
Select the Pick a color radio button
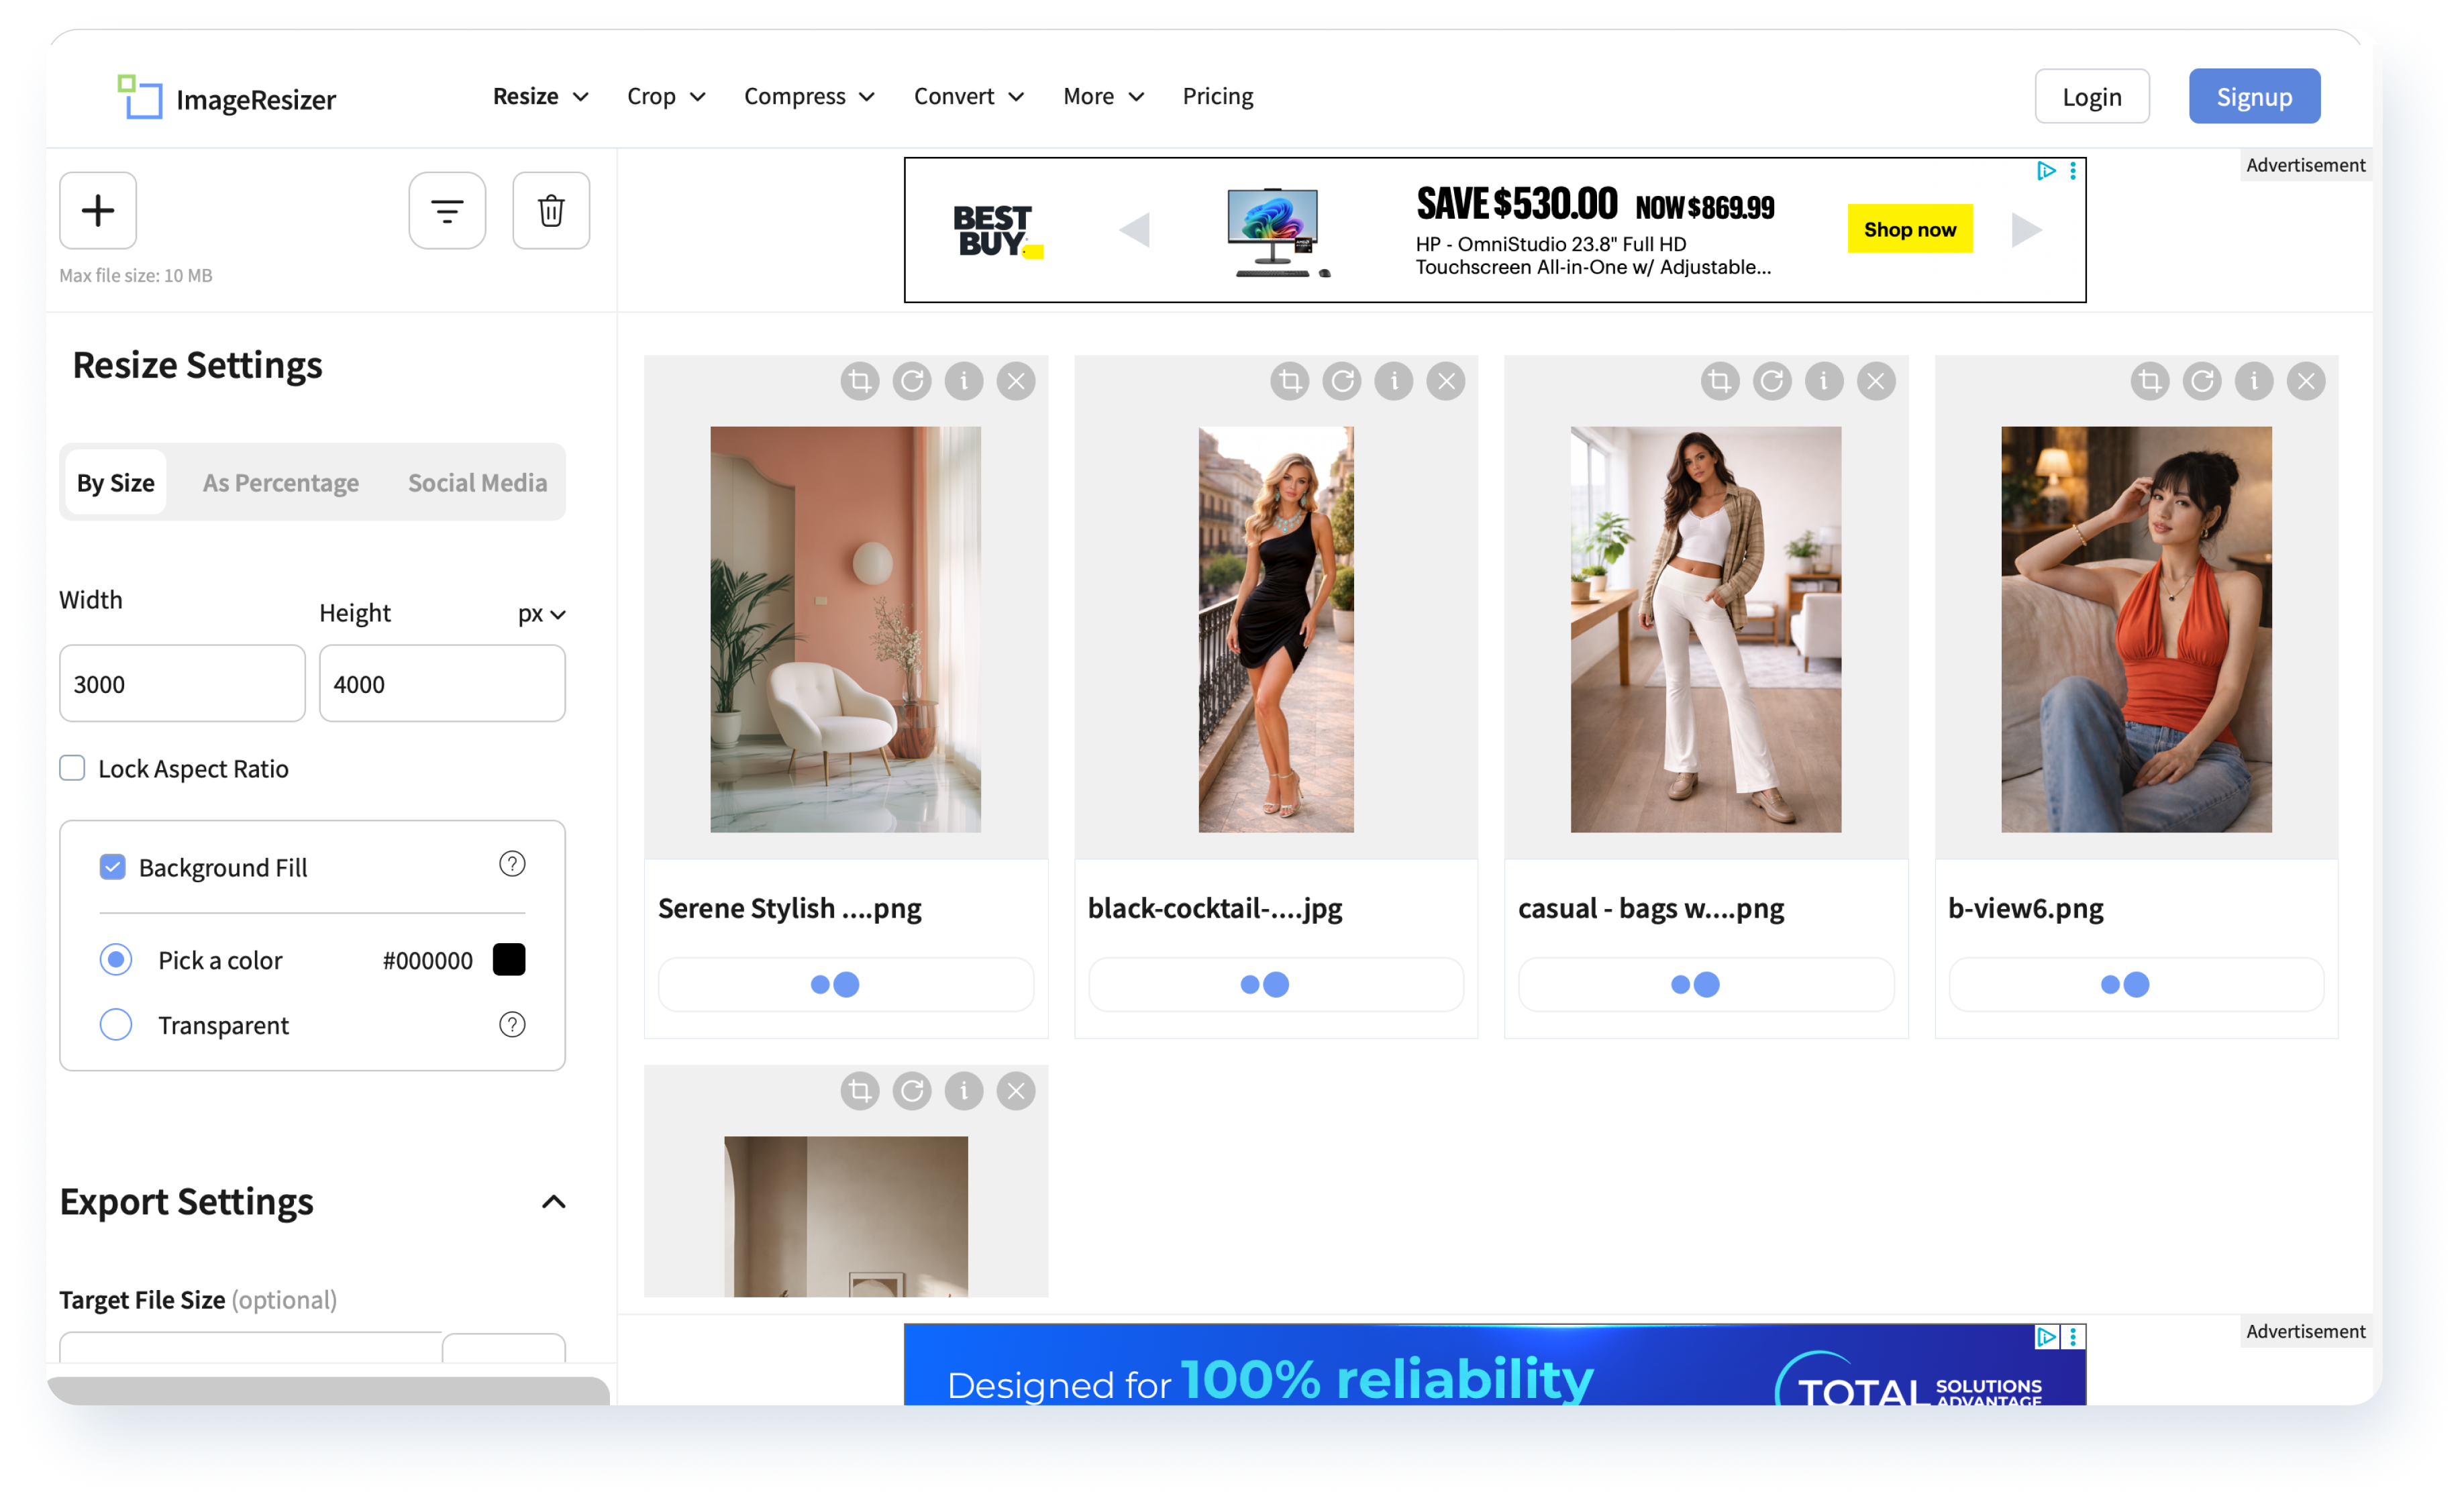(x=116, y=960)
